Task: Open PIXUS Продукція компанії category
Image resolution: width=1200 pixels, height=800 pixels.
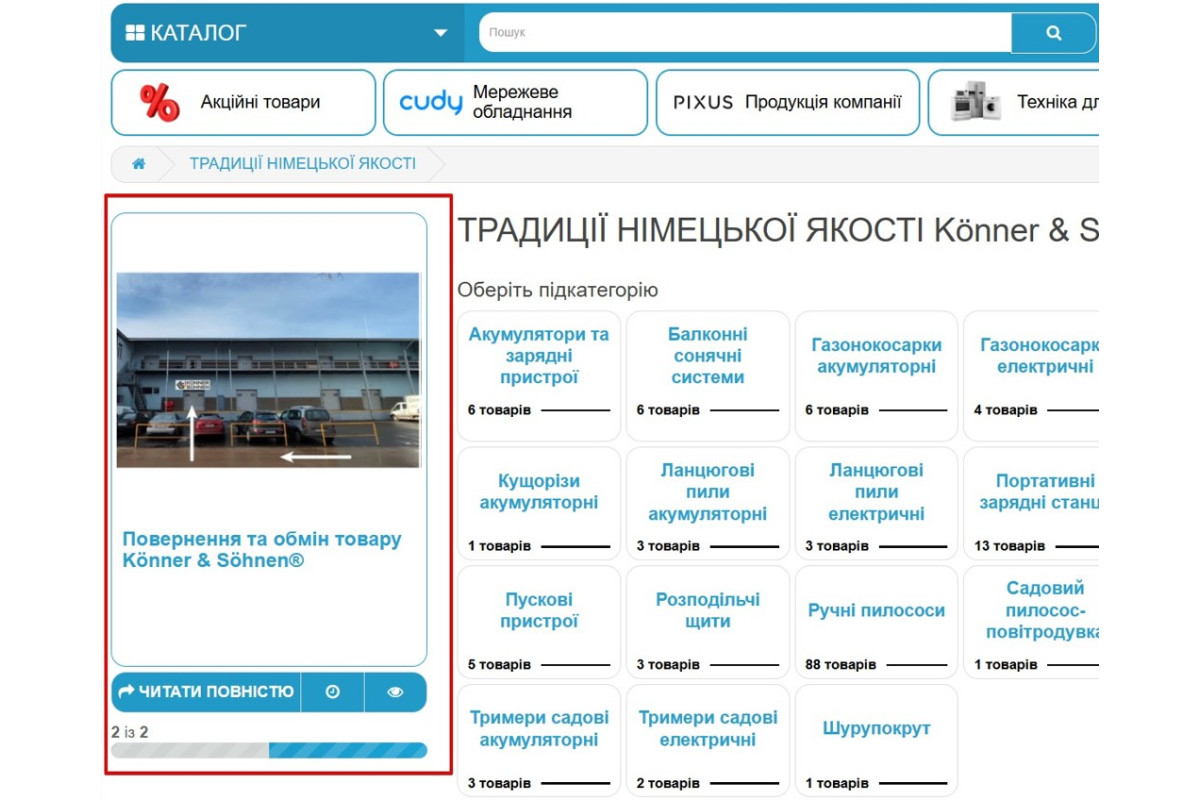Action: (x=787, y=102)
